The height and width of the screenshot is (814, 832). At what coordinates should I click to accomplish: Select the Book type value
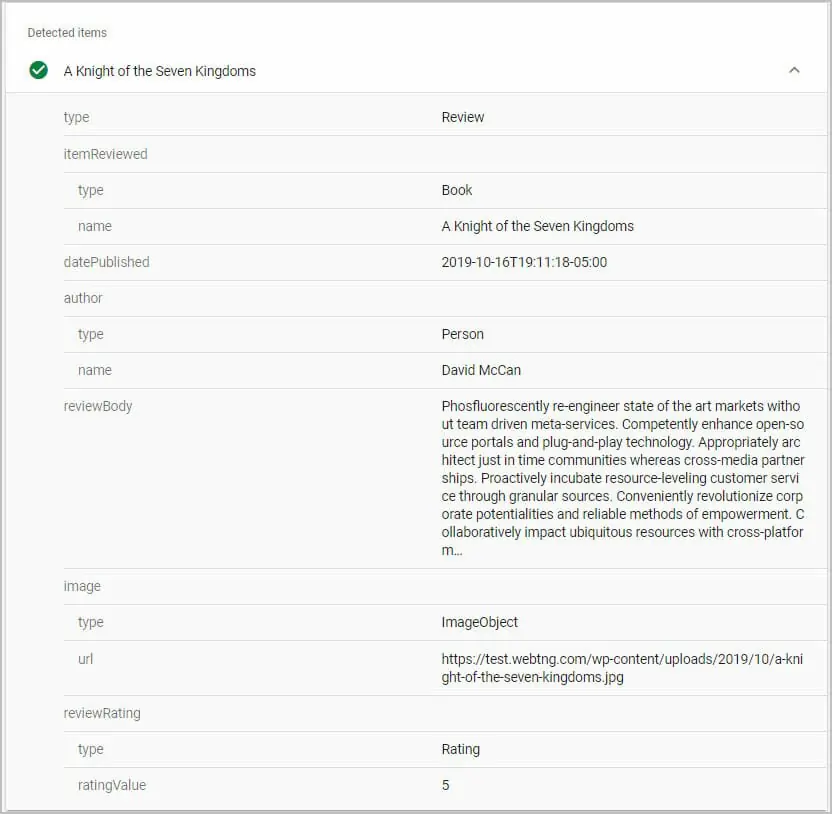457,190
